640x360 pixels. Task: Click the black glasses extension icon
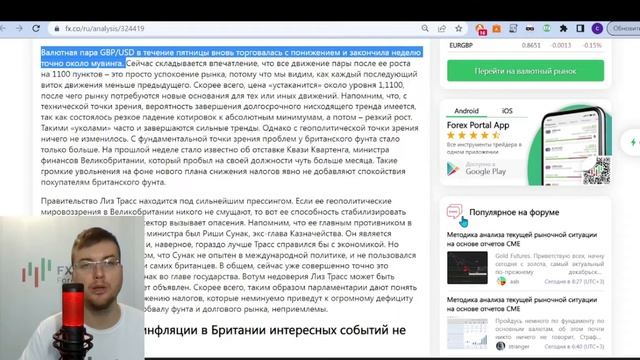point(530,29)
